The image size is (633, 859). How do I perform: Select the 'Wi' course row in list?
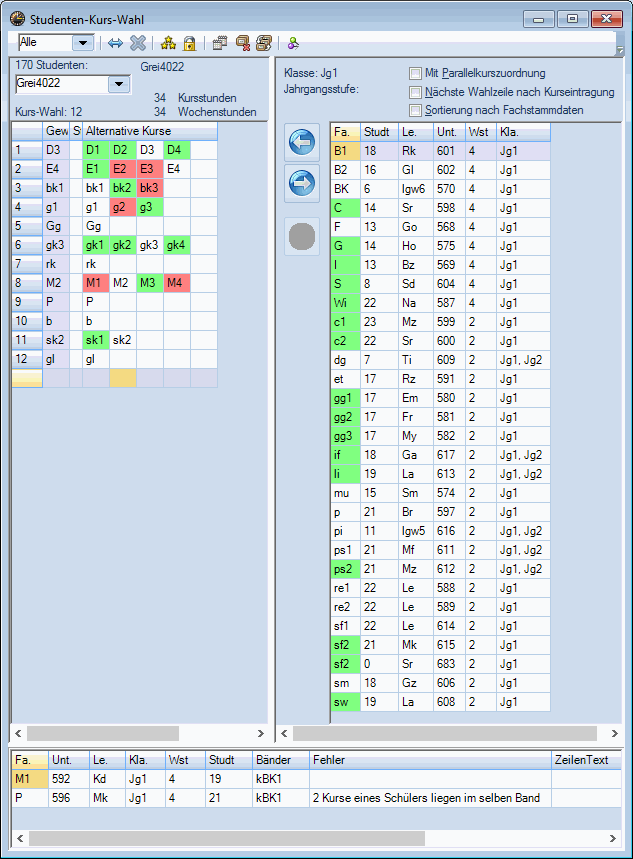[x=341, y=303]
